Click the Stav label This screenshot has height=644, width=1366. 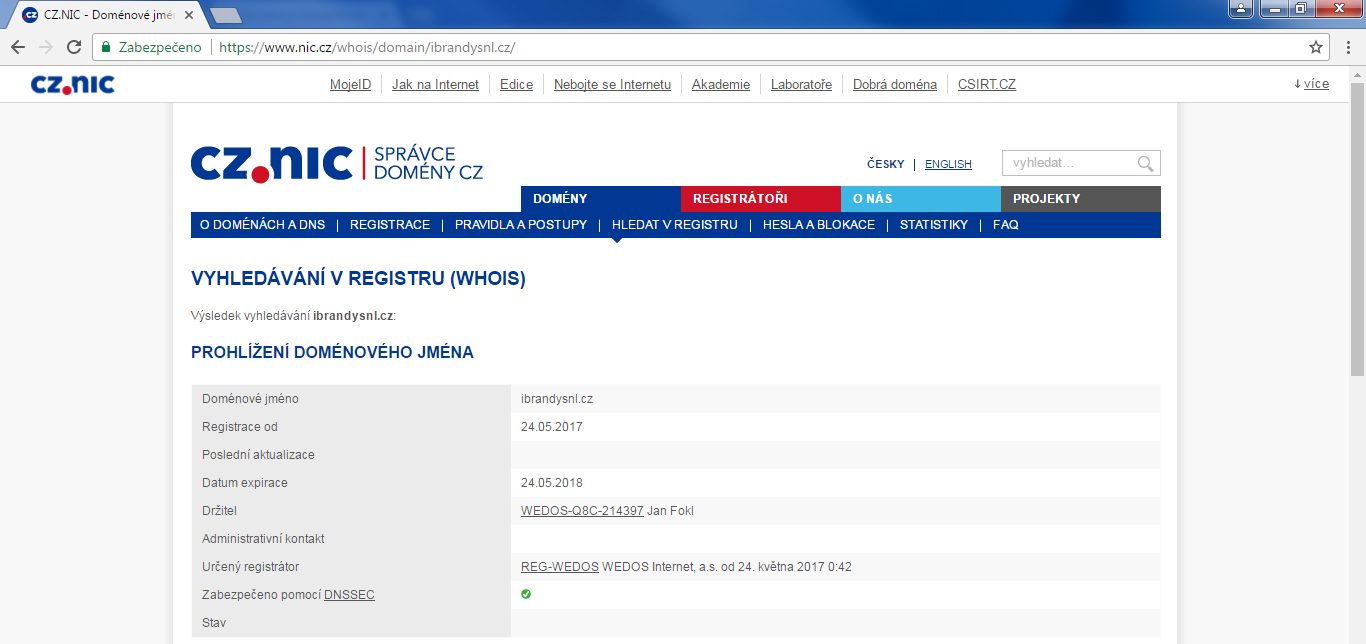tap(214, 623)
